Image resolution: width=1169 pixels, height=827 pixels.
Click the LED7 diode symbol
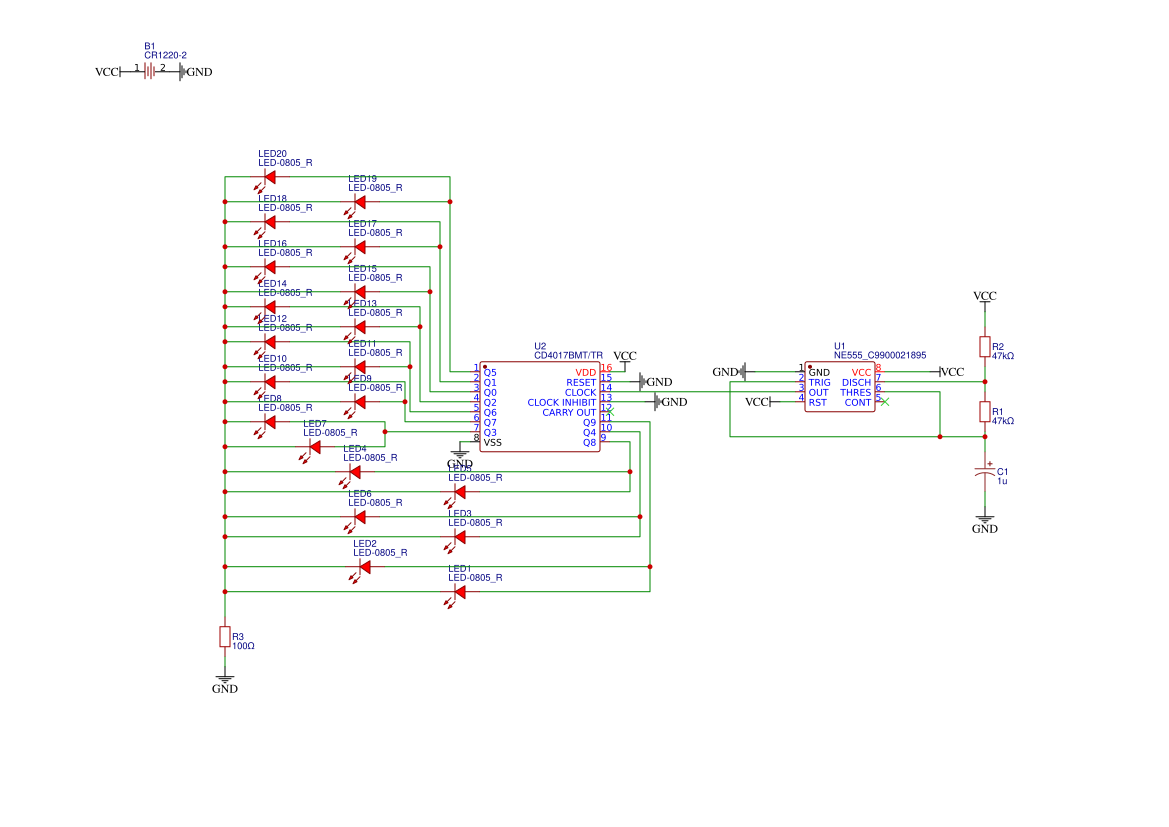pyautogui.click(x=314, y=447)
